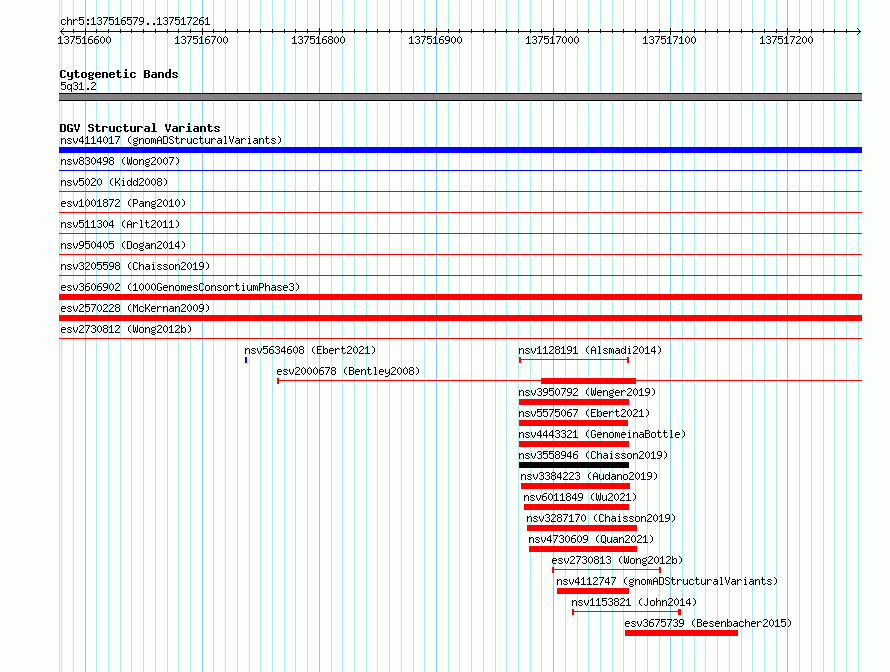
Task: Click nsv3287170 (Chaisson2019) label
Action: click(601, 518)
